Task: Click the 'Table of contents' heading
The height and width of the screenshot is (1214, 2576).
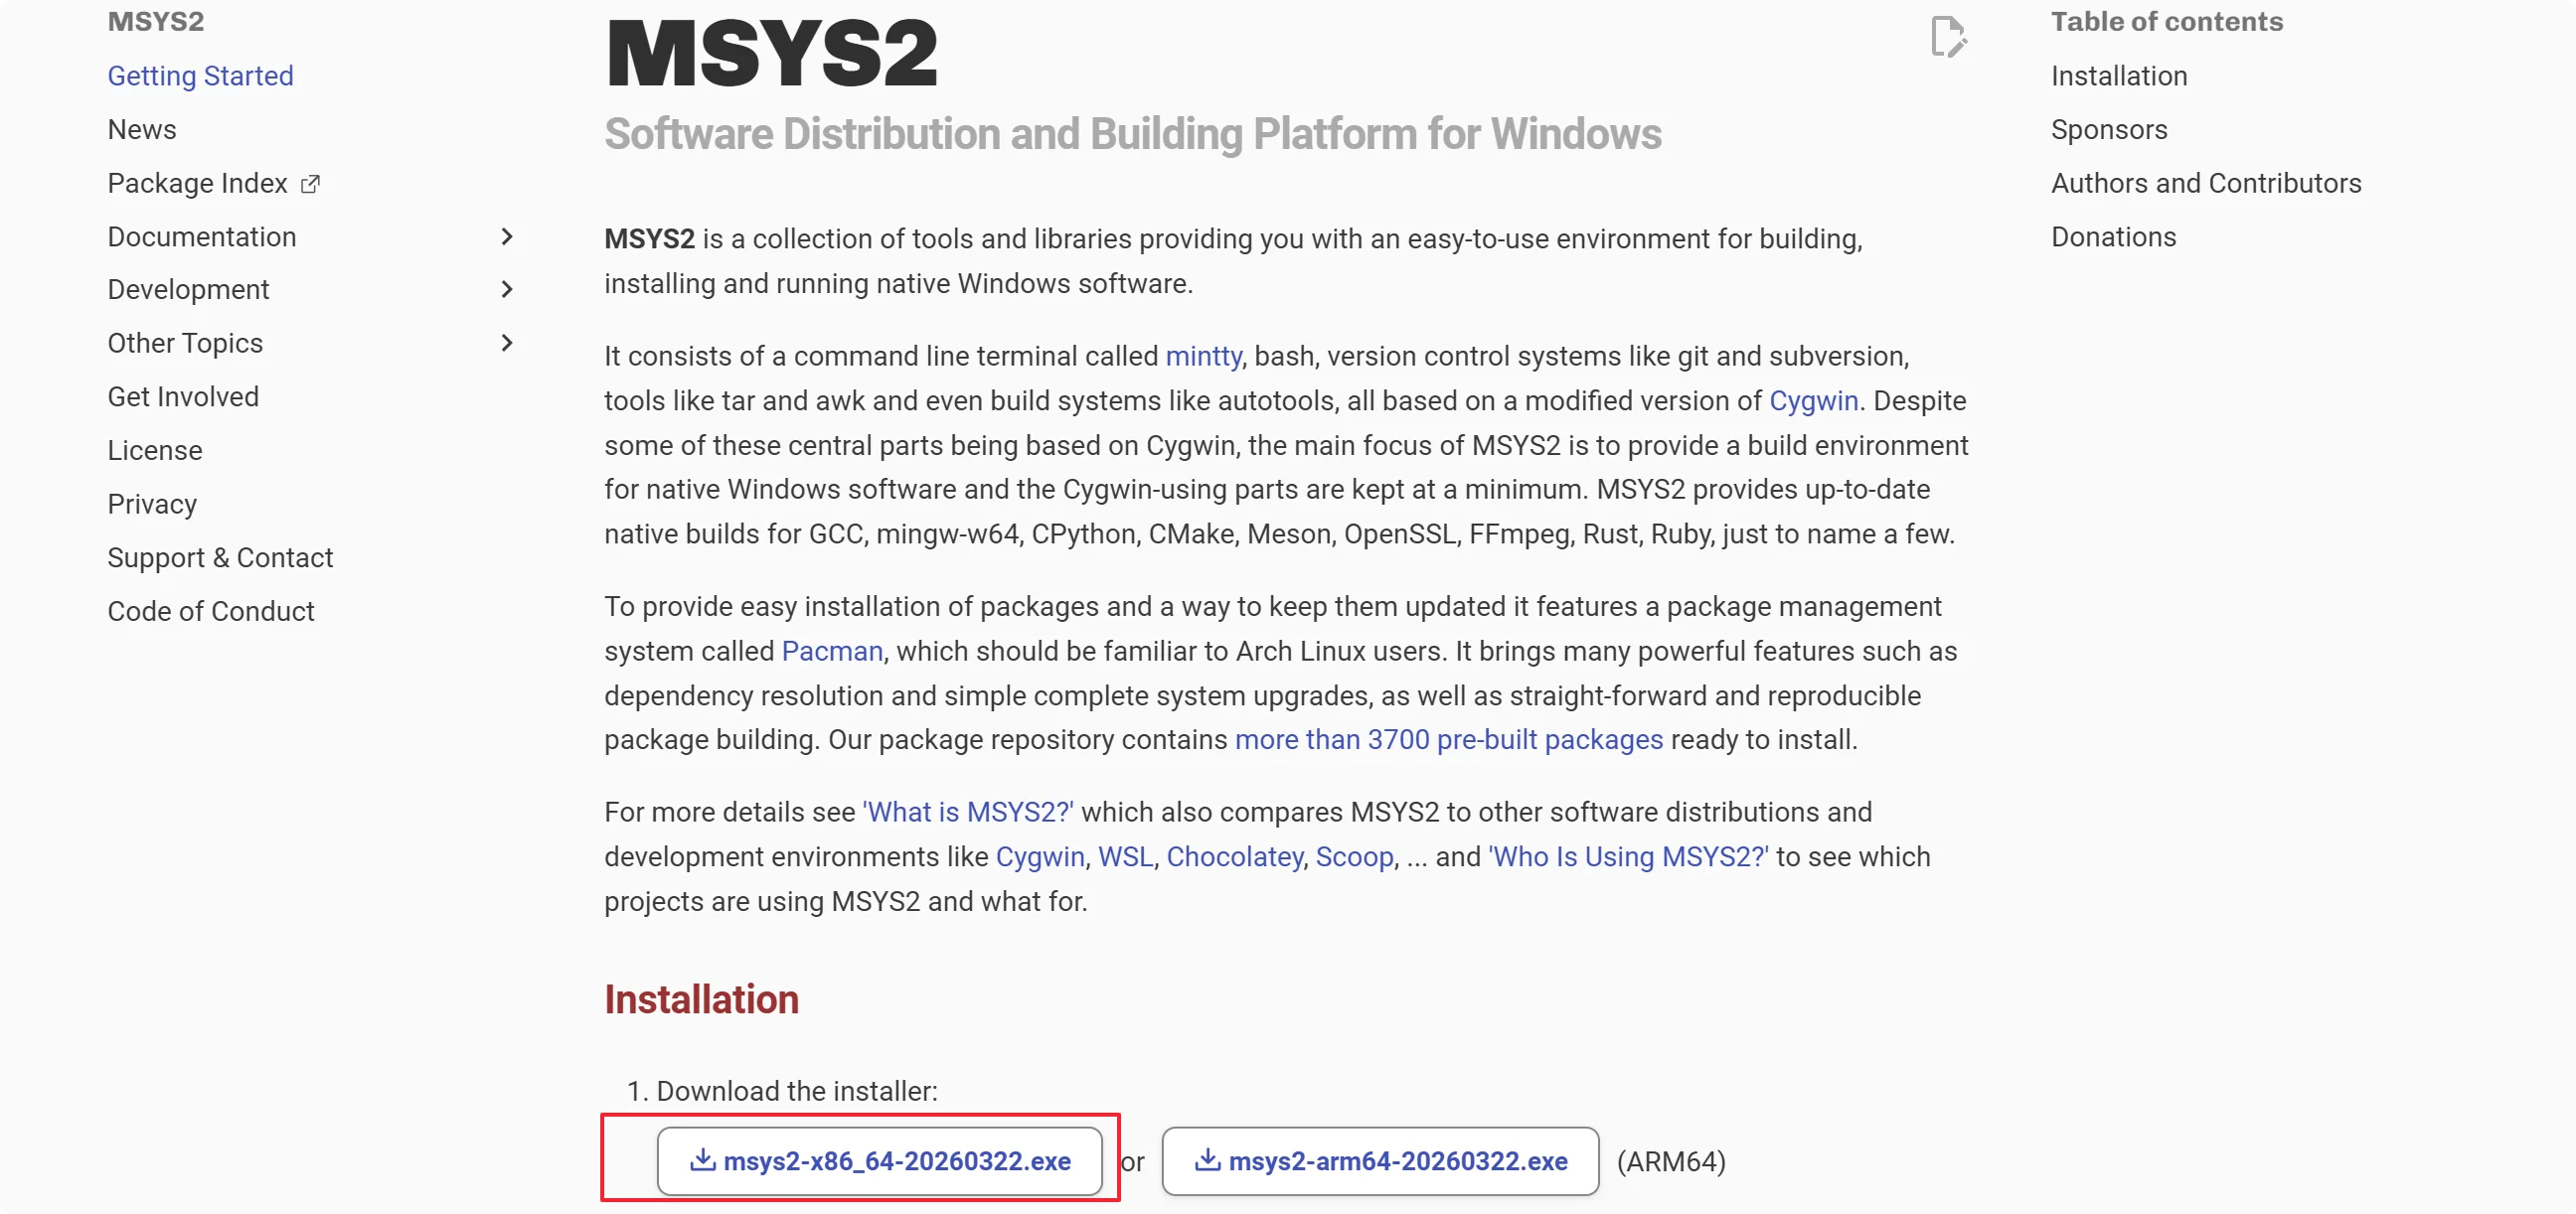Action: 2167,22
